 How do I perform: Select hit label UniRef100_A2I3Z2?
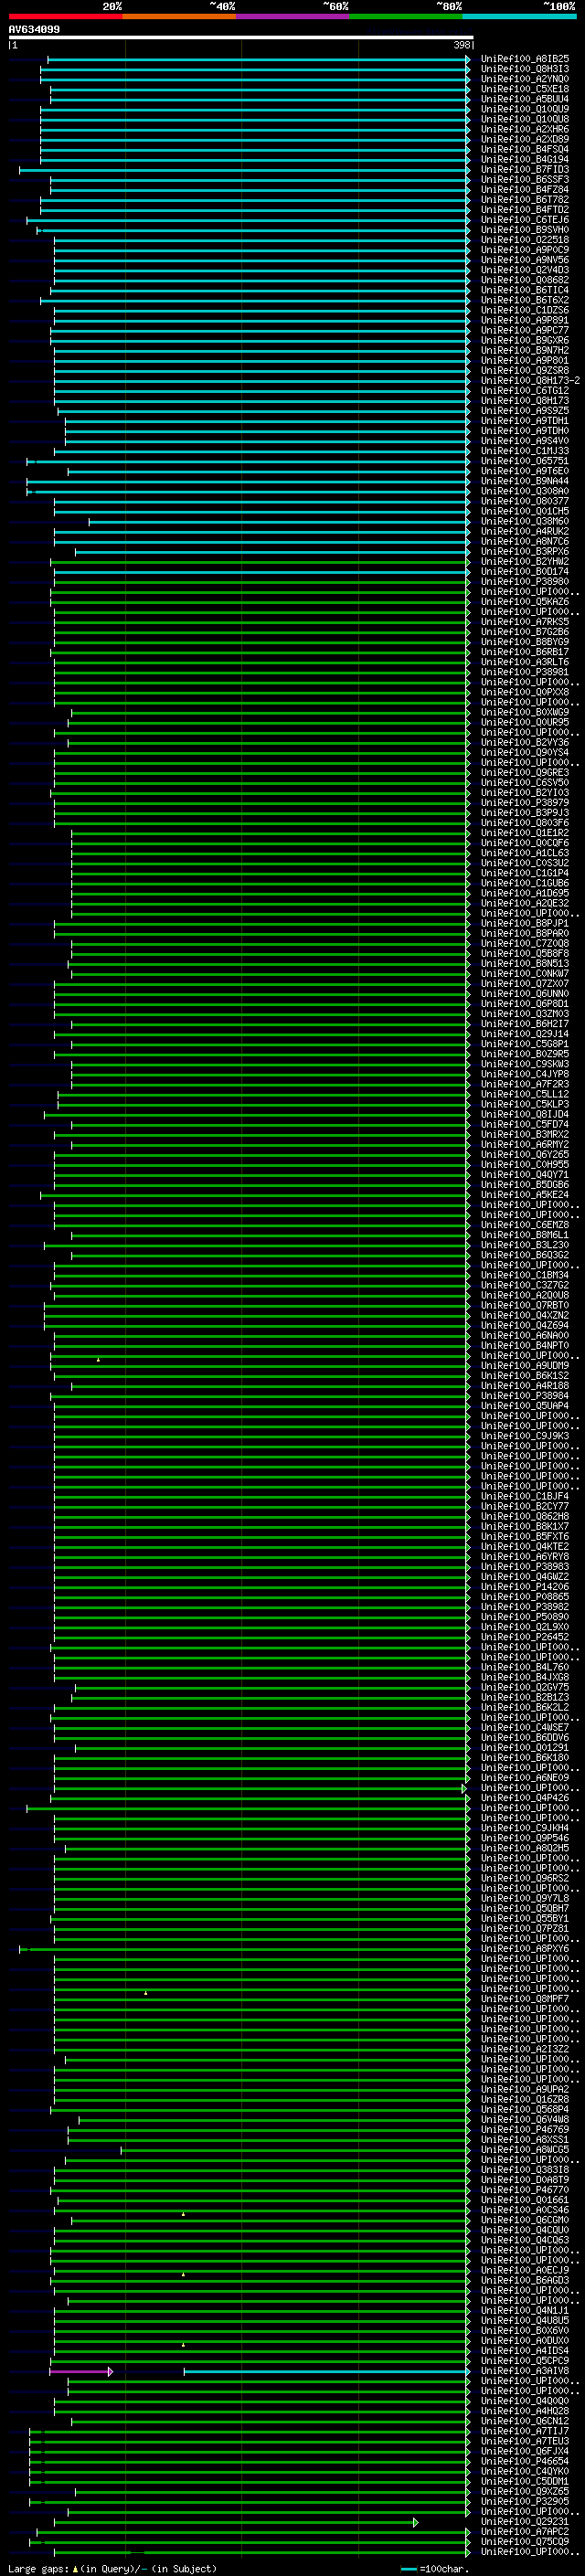pyautogui.click(x=524, y=2049)
